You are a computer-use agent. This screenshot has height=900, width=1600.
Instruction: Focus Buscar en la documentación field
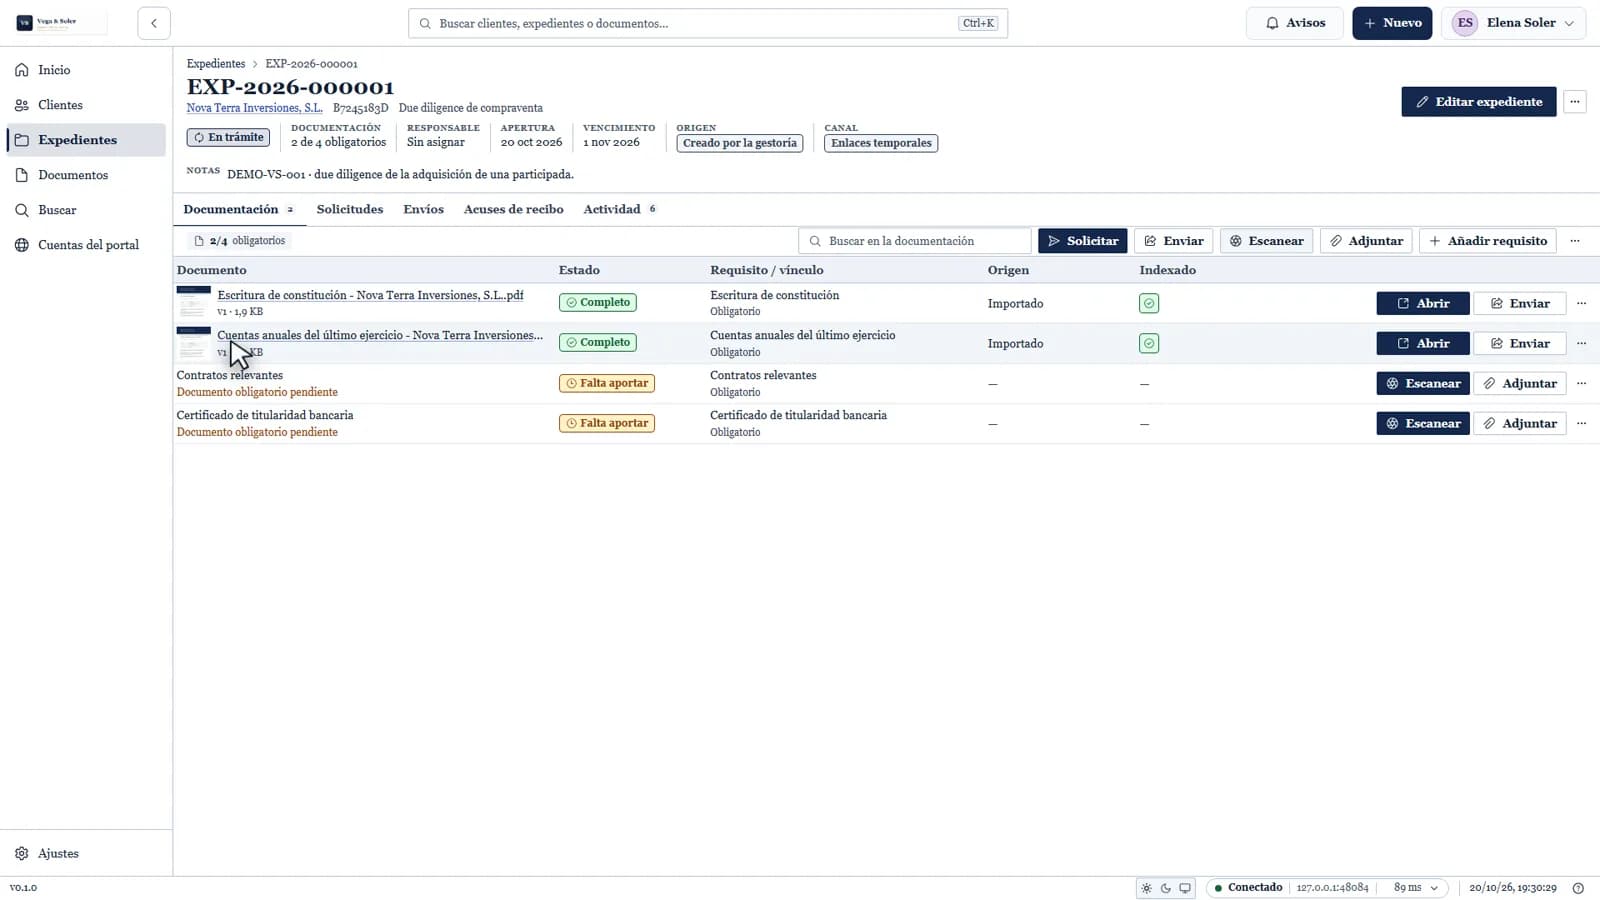pos(915,241)
